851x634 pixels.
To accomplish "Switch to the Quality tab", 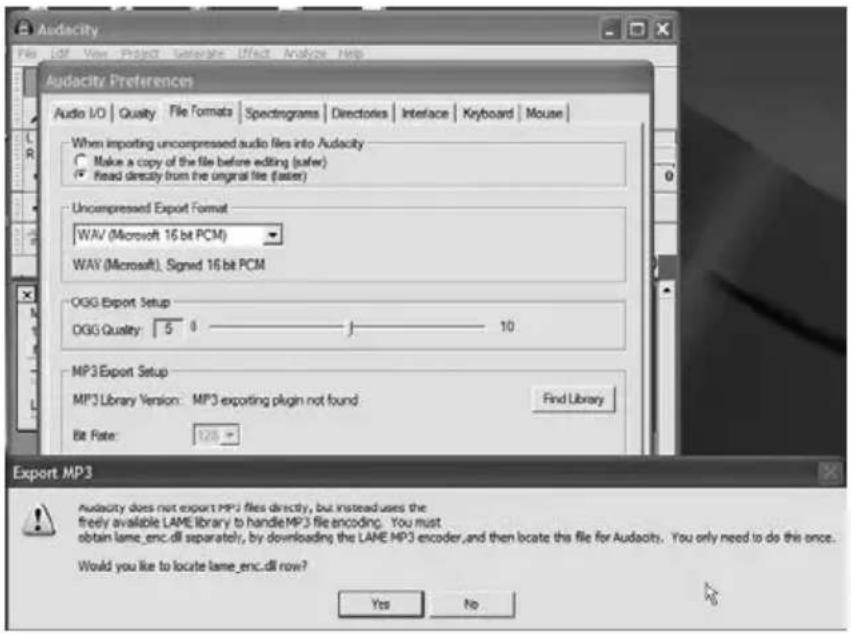I will pos(137,113).
